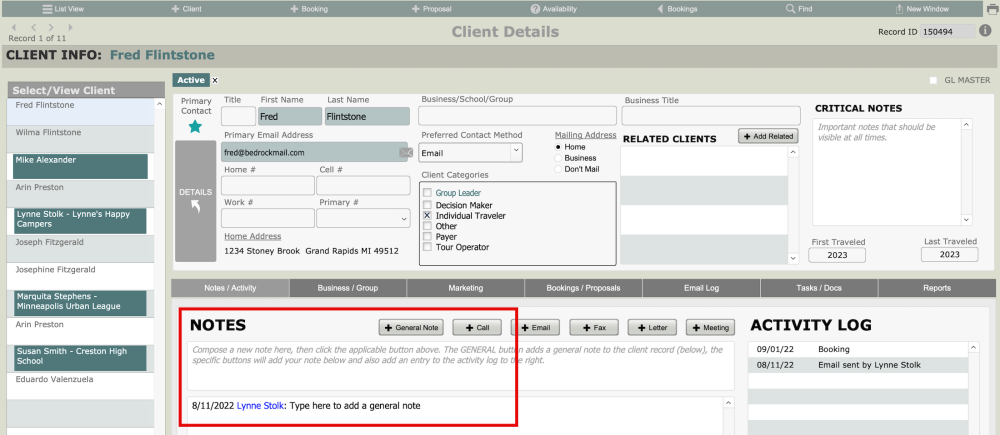Open the Reports tab
The height and width of the screenshot is (435, 1000).
pos(937,288)
